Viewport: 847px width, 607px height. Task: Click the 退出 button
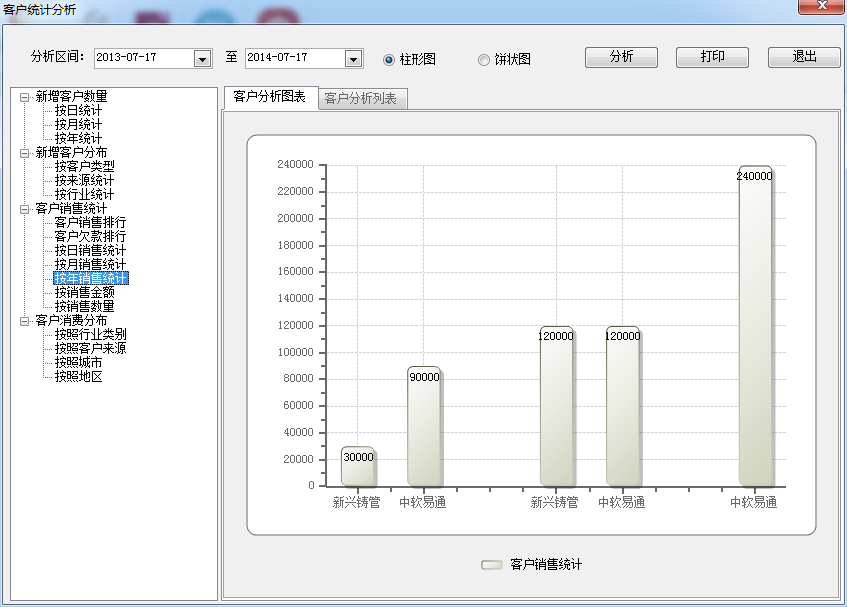pyautogui.click(x=804, y=57)
